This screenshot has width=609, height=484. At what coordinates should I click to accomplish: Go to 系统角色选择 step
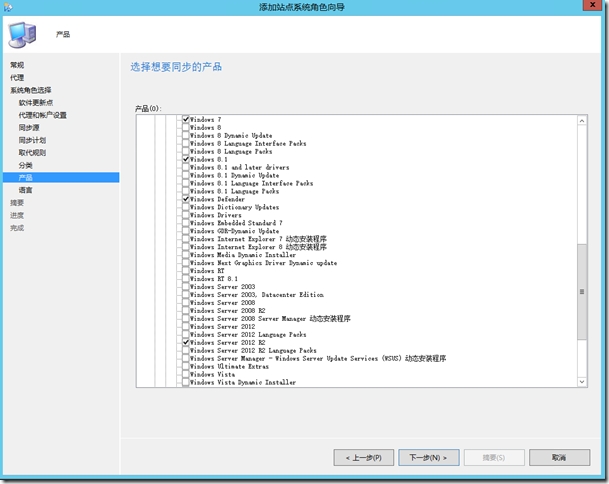[31, 90]
